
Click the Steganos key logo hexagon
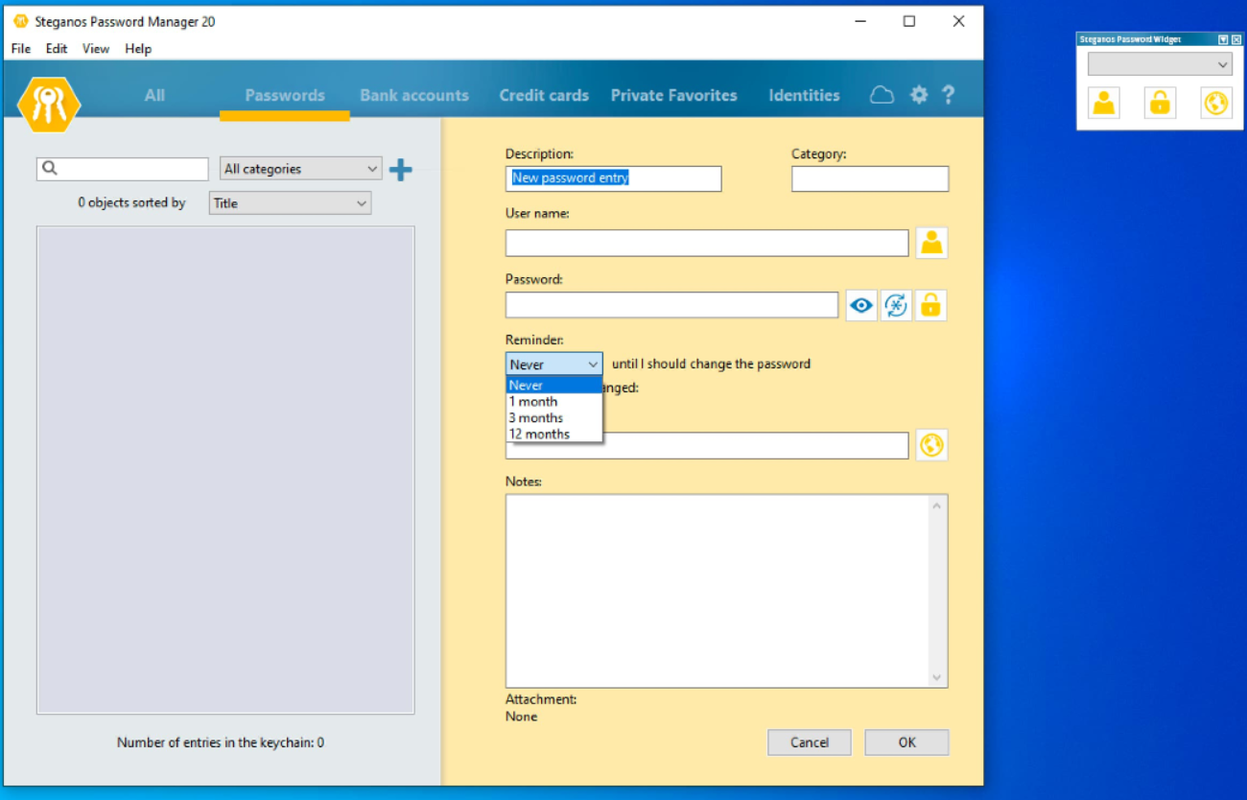coord(49,104)
